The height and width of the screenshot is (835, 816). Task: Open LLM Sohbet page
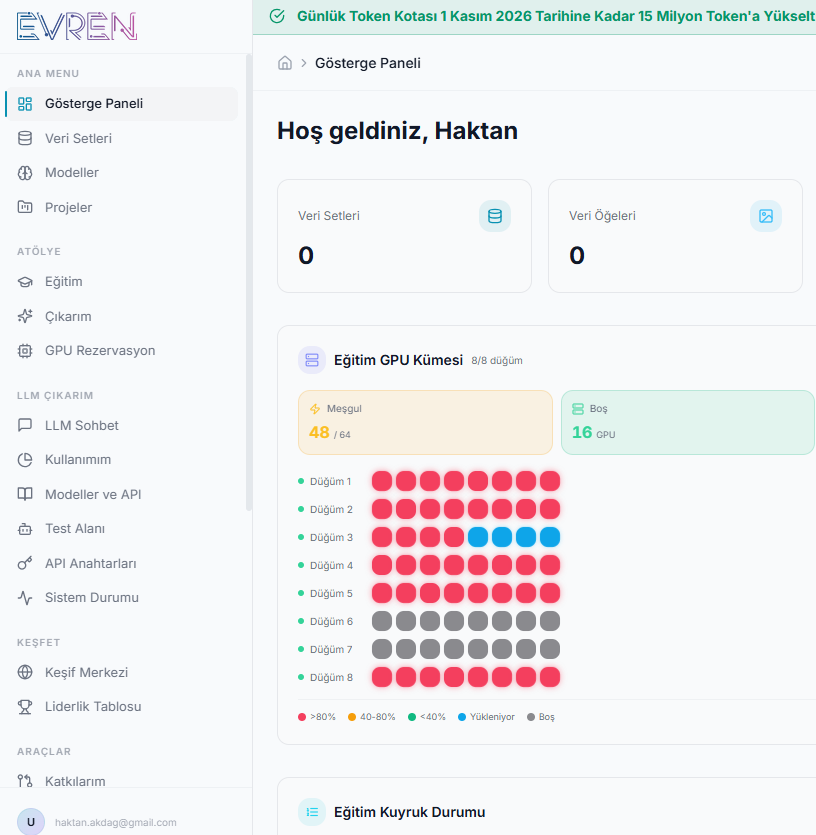point(122,425)
